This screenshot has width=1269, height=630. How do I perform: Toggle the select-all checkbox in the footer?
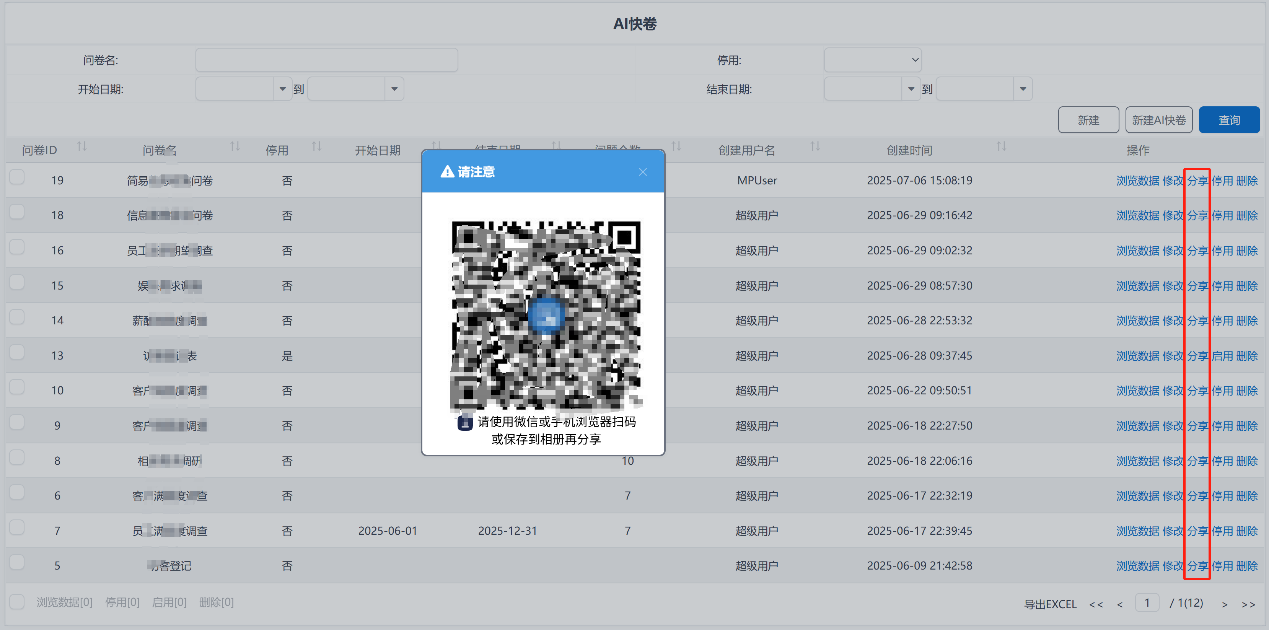17,602
